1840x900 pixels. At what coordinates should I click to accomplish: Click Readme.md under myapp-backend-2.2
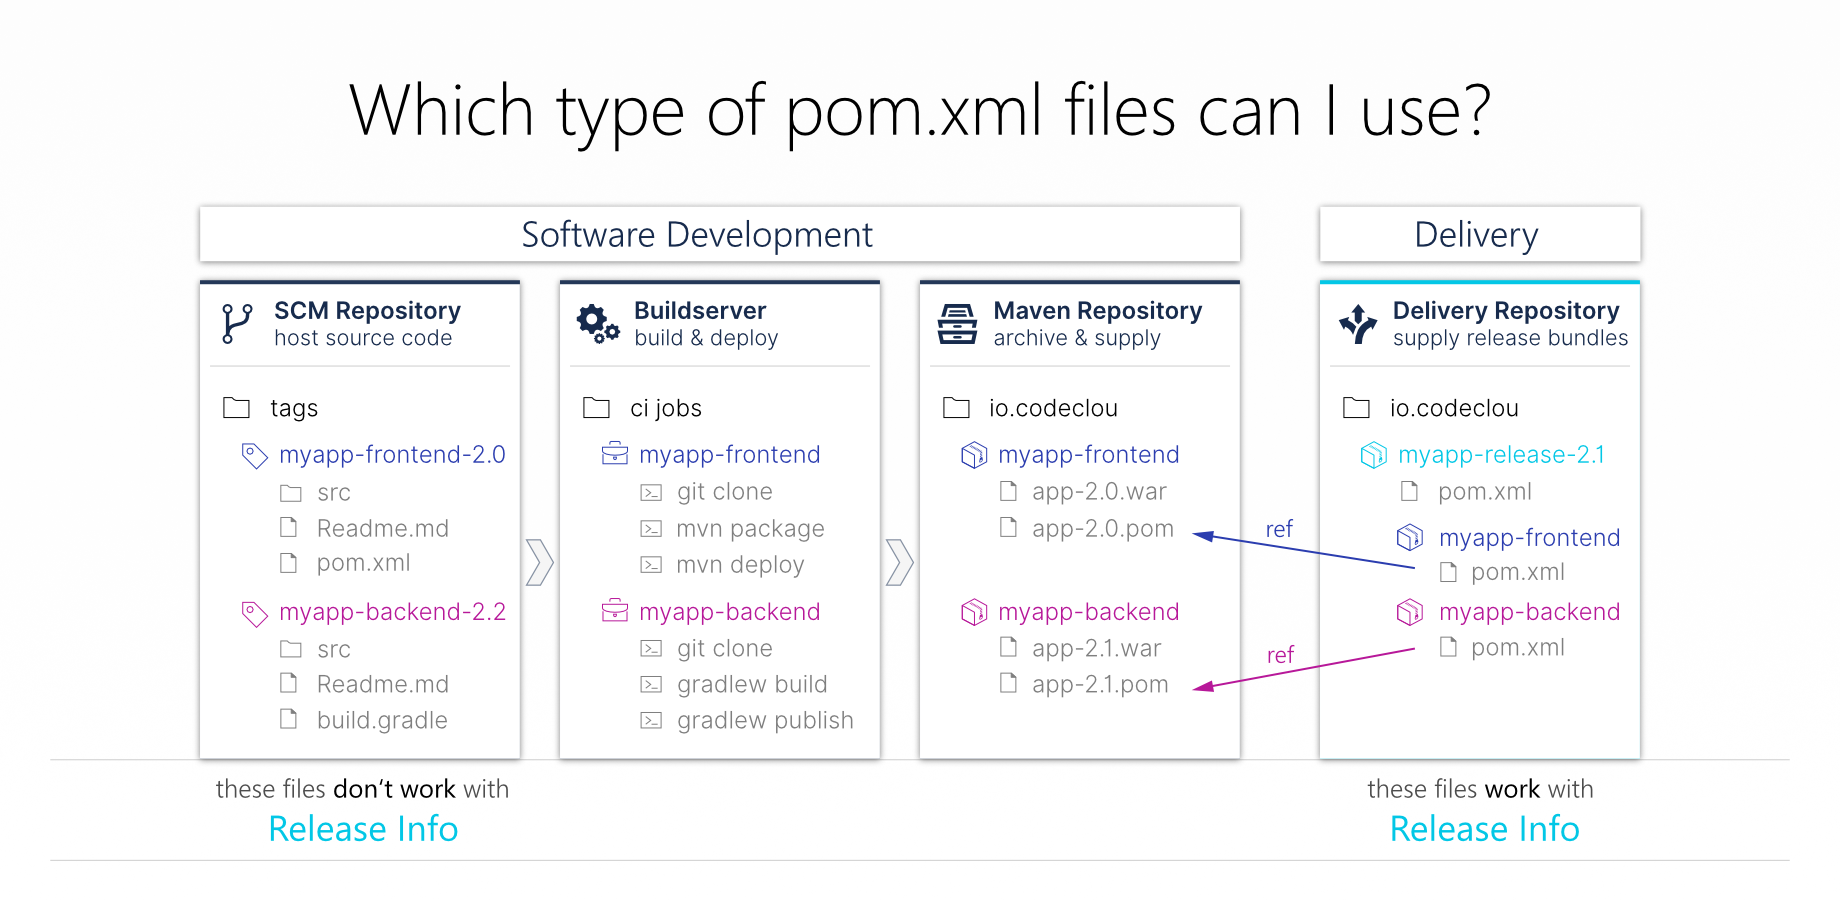pos(383,685)
